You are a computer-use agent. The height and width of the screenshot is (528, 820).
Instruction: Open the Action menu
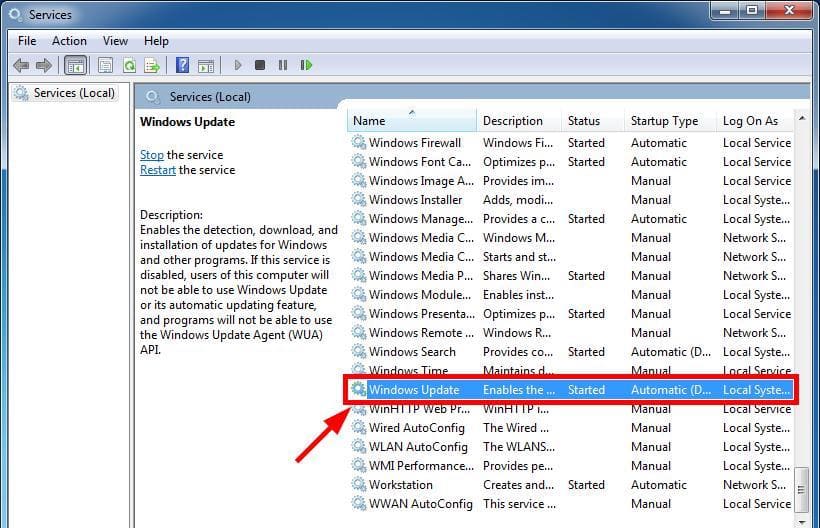point(69,41)
